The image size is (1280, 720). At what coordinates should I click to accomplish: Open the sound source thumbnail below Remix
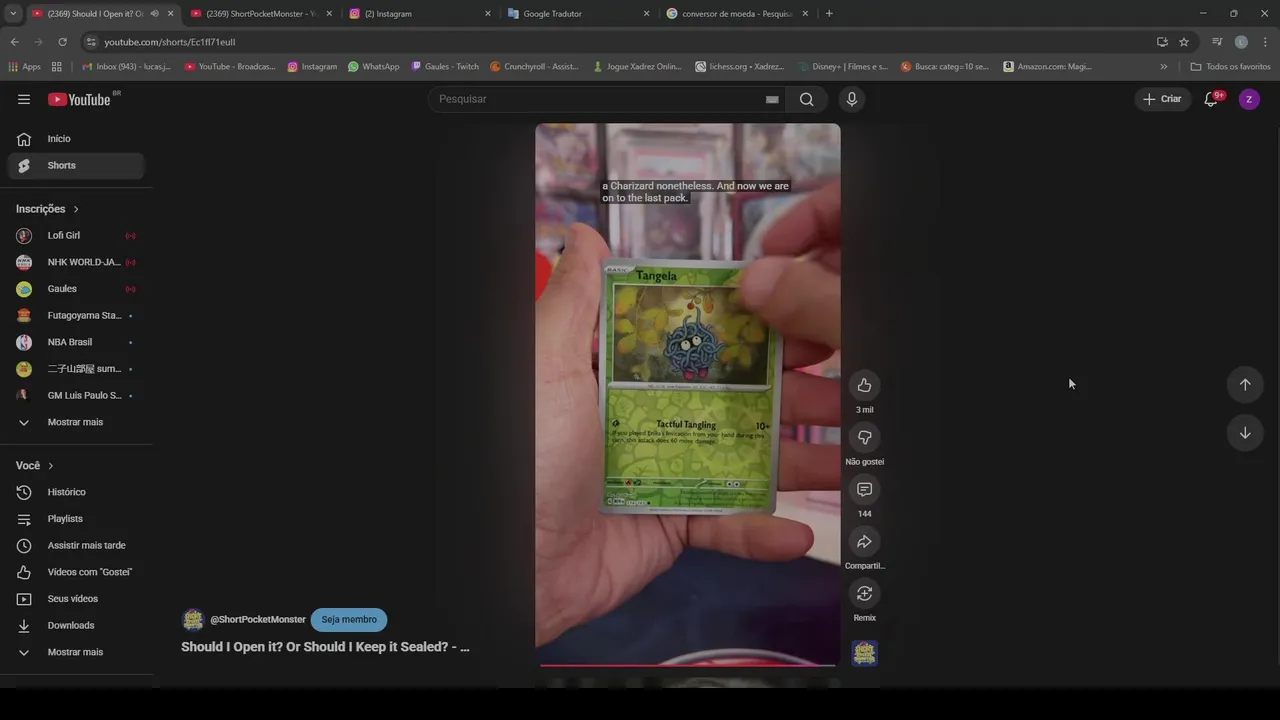tap(864, 653)
